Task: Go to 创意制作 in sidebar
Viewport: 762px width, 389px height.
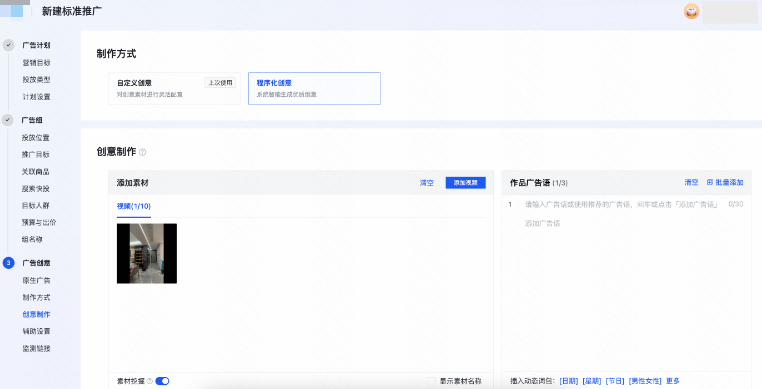Action: pyautogui.click(x=36, y=315)
